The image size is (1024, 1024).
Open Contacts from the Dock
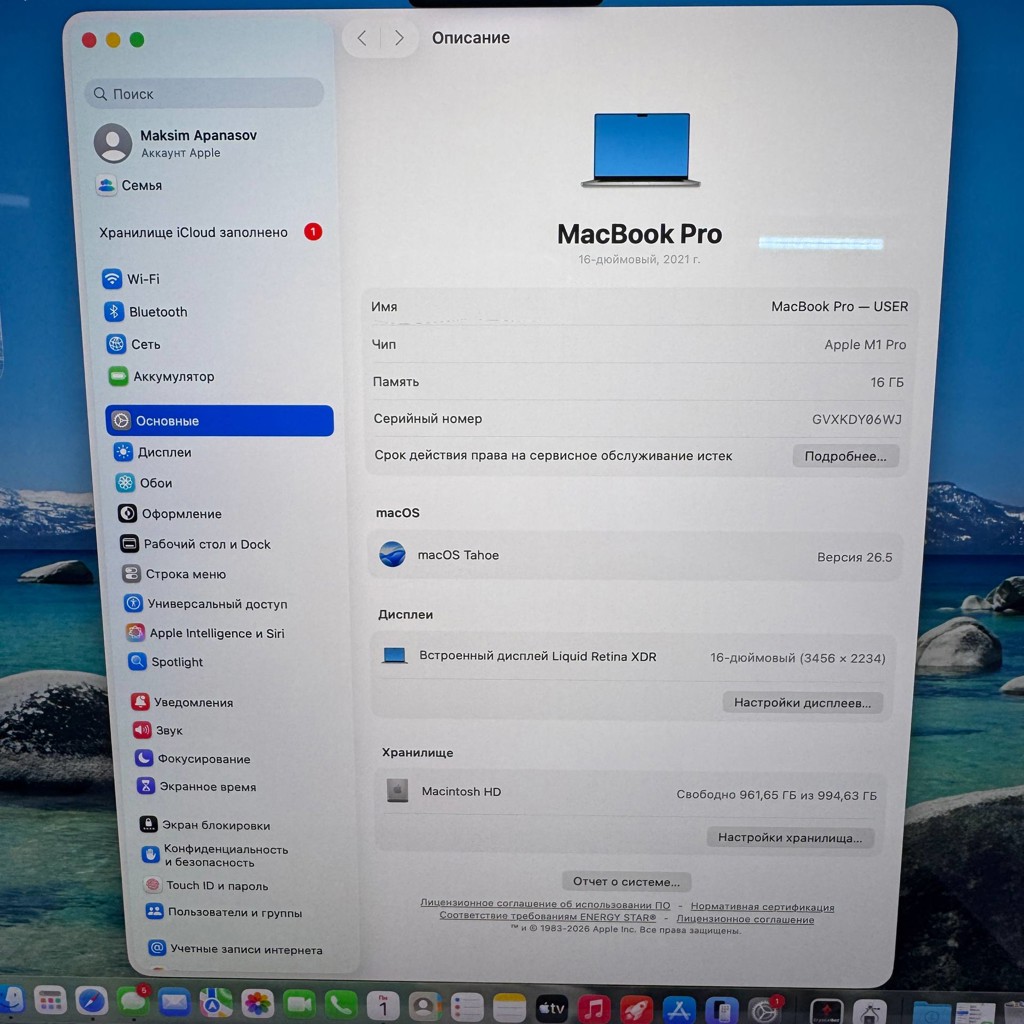424,1006
